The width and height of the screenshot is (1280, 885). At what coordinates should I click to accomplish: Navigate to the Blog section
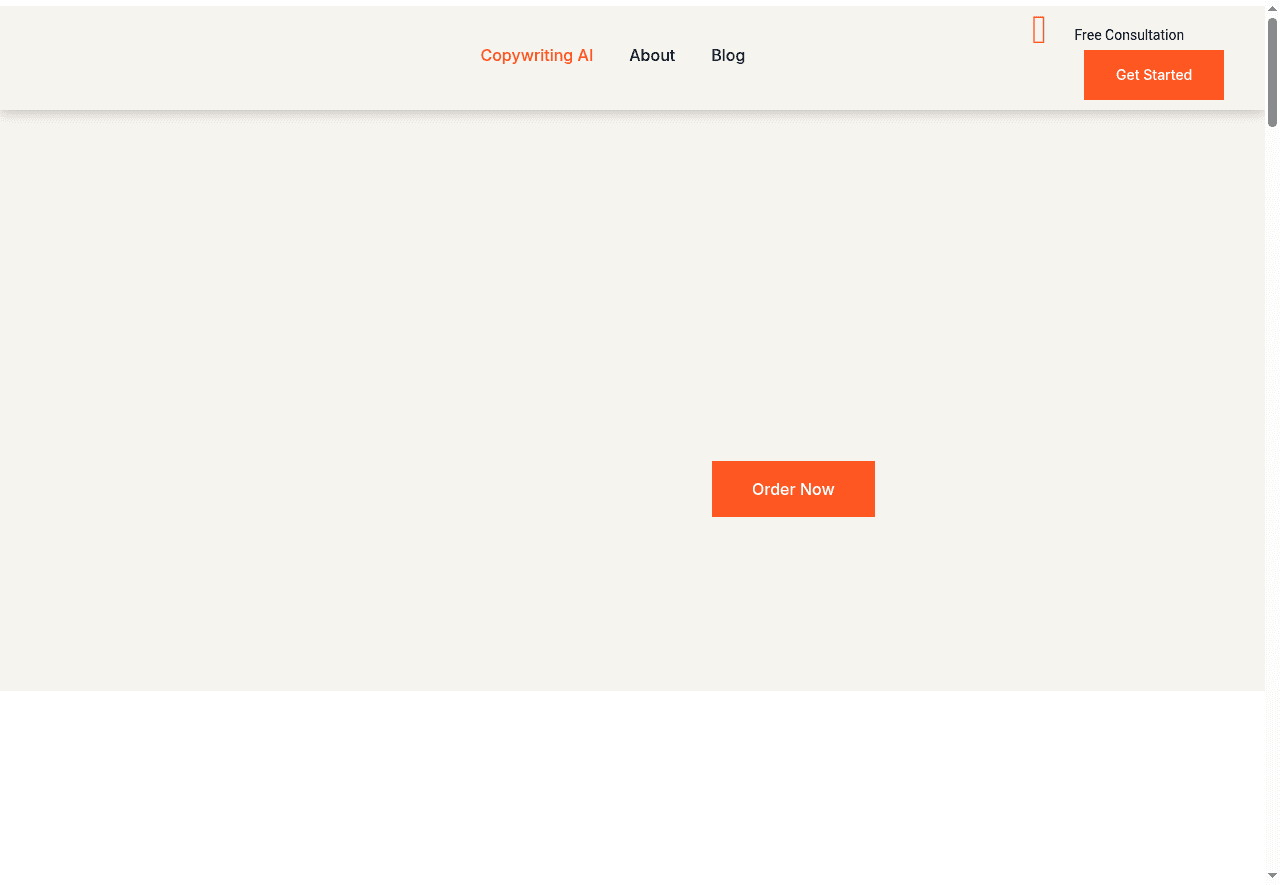(x=727, y=55)
